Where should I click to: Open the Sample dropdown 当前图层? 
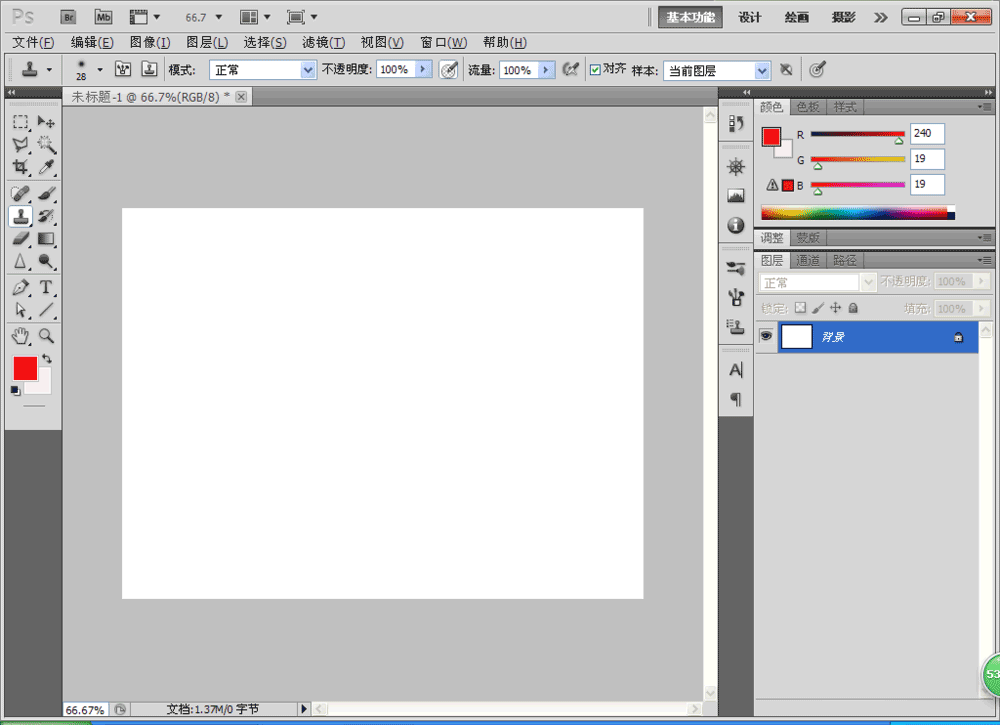[717, 71]
